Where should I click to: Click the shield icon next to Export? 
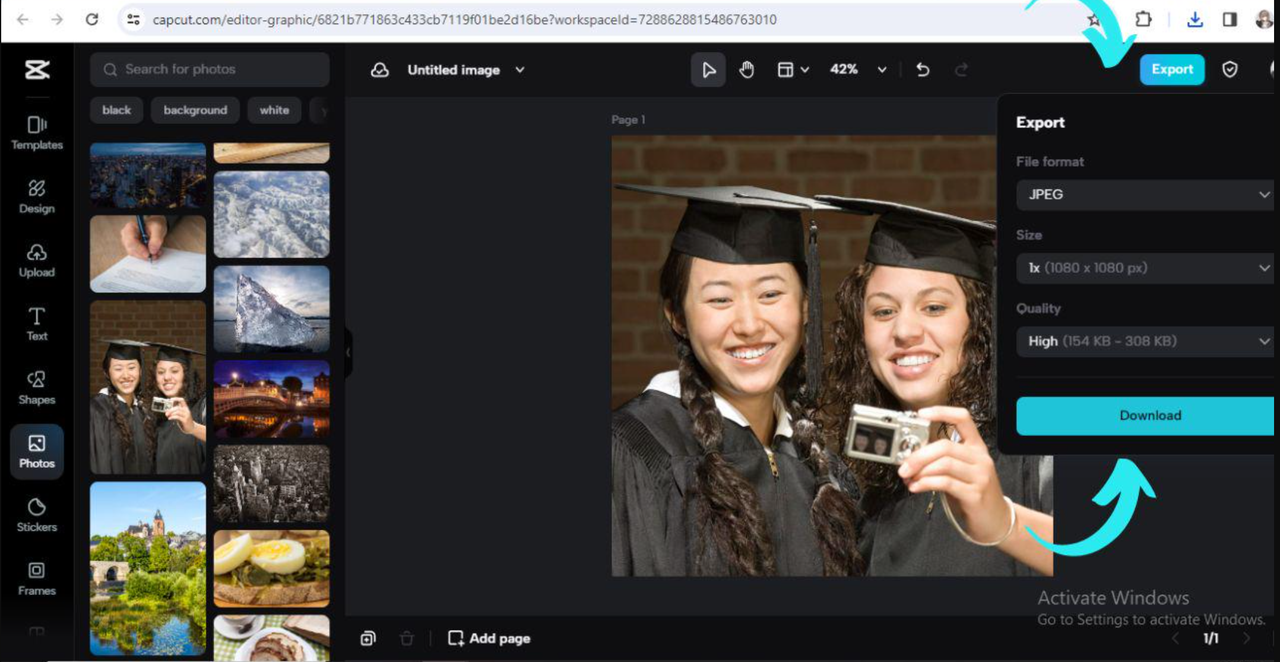coord(1230,69)
